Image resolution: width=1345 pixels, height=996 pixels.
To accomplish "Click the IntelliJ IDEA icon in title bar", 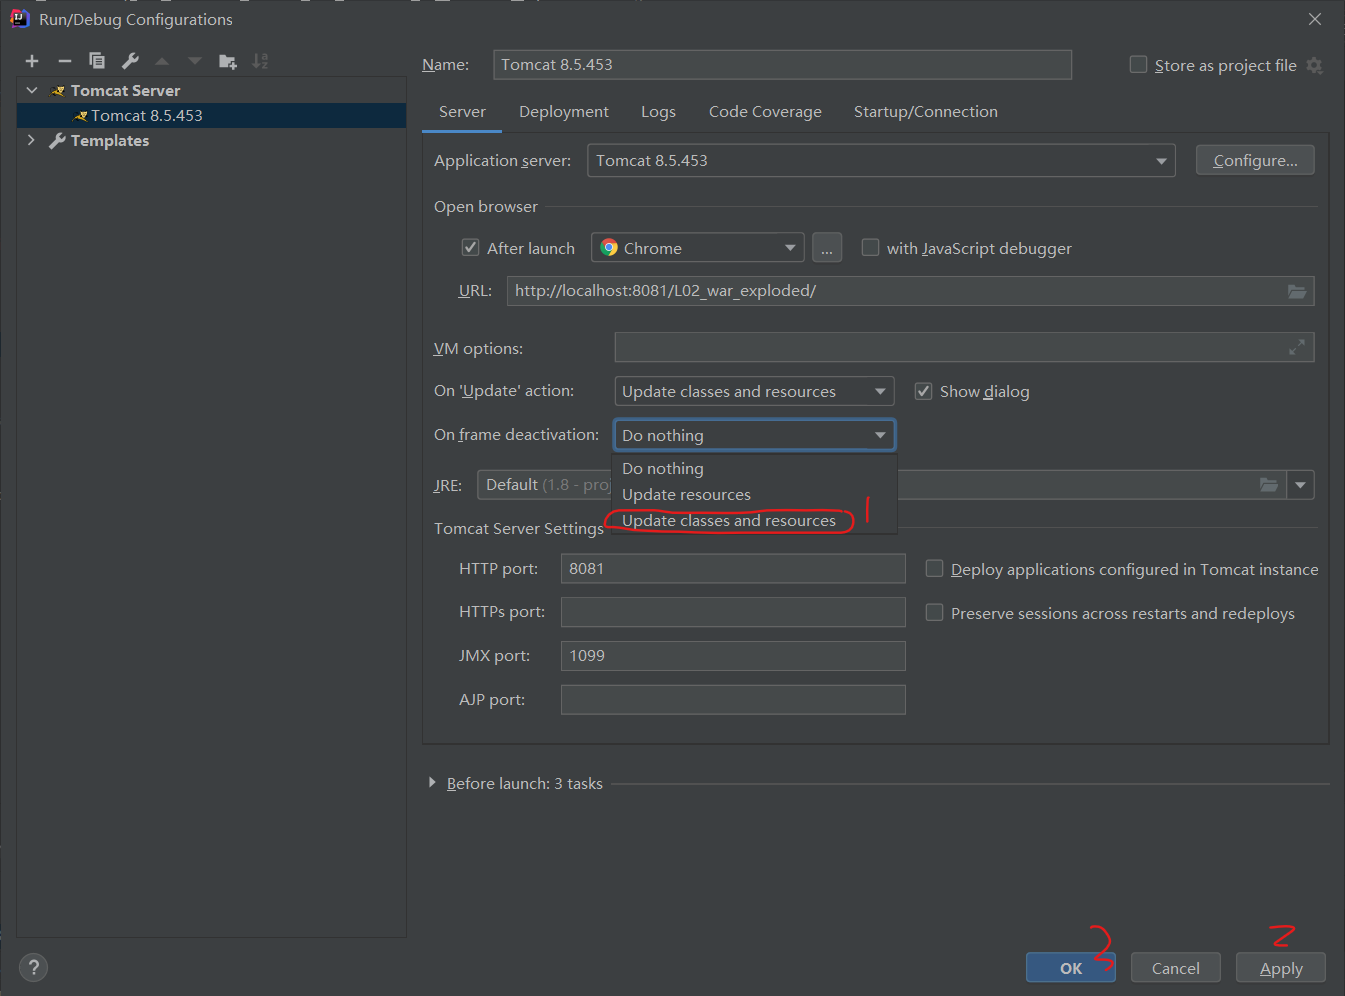I will [x=19, y=19].
